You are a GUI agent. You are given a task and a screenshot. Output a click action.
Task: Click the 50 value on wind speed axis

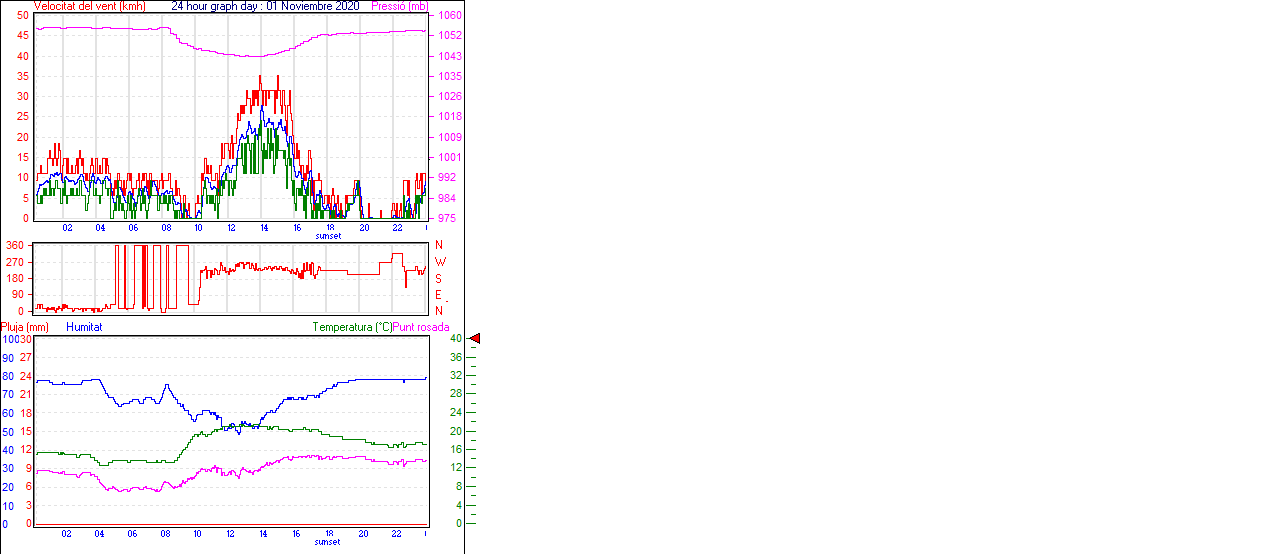point(22,16)
